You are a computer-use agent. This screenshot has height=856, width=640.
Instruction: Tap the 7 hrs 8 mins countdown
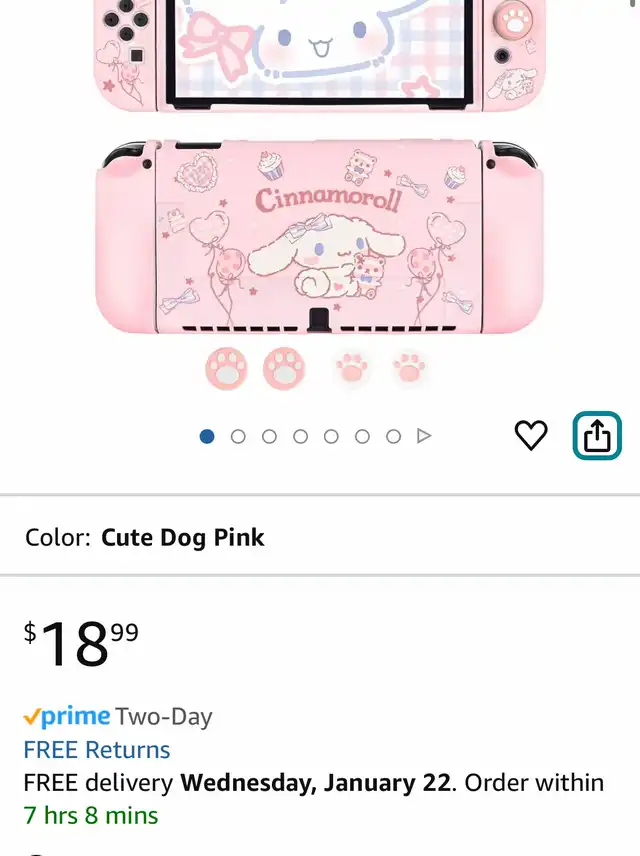click(x=91, y=816)
